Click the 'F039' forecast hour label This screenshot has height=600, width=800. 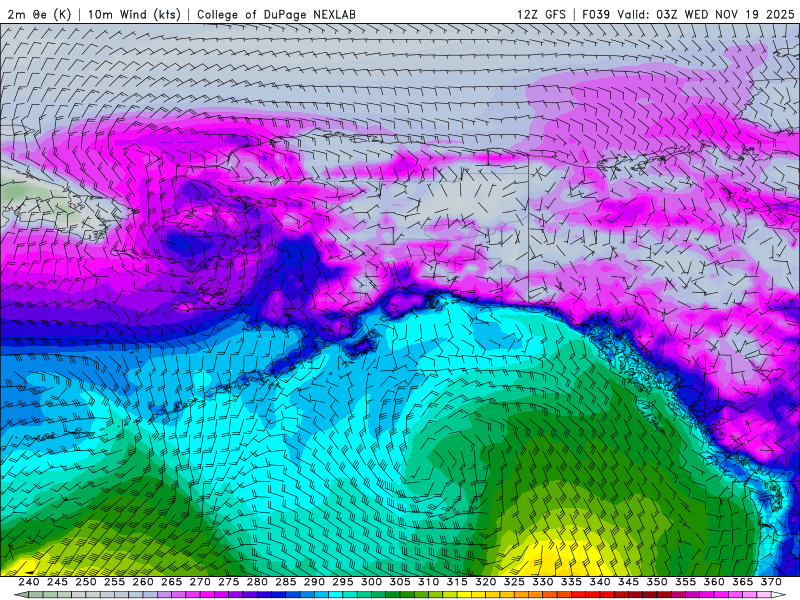click(596, 14)
